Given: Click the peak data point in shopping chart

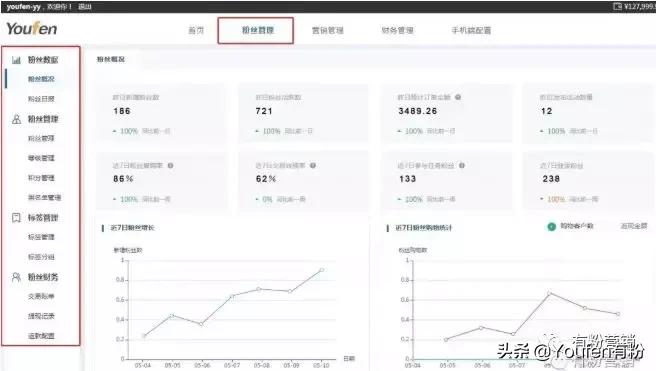Looking at the screenshot, I should (550, 294).
